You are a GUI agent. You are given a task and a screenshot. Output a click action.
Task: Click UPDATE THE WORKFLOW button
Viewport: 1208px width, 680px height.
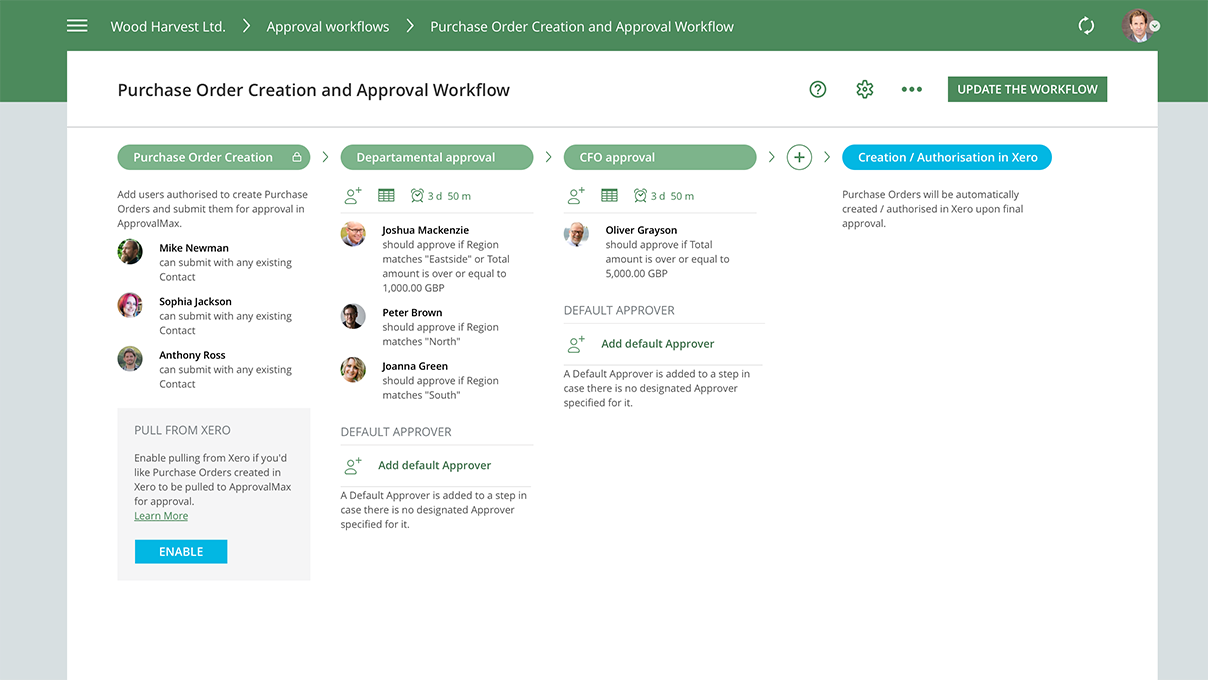click(1027, 89)
